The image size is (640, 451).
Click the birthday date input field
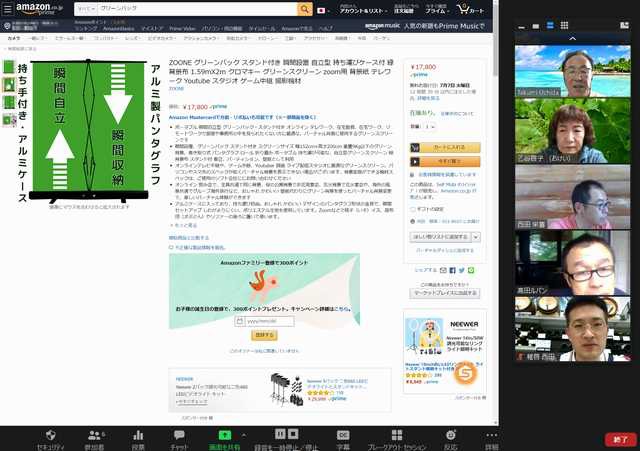(x=264, y=321)
